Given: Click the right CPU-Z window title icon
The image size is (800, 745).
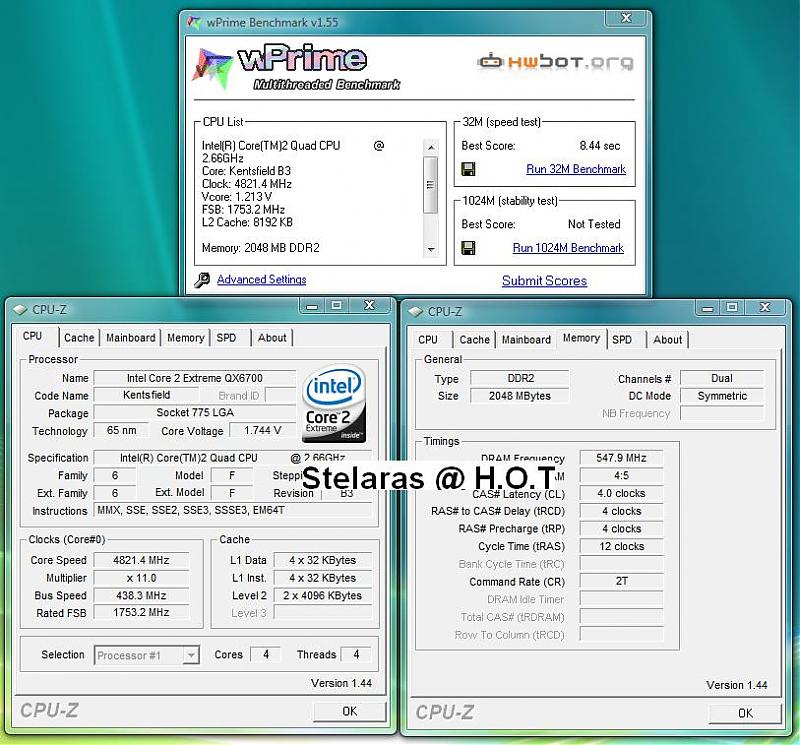Looking at the screenshot, I should pyautogui.click(x=415, y=312).
